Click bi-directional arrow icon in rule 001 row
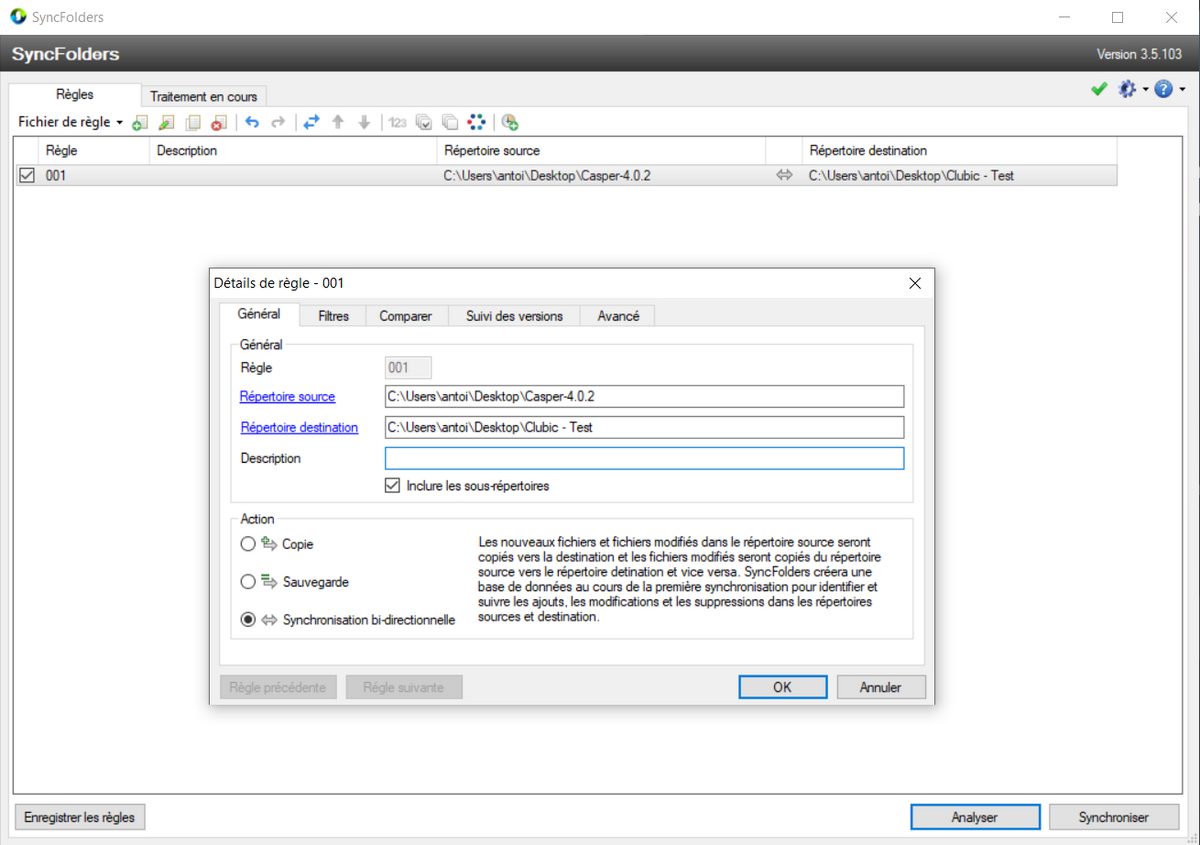1200x845 pixels. (x=784, y=176)
